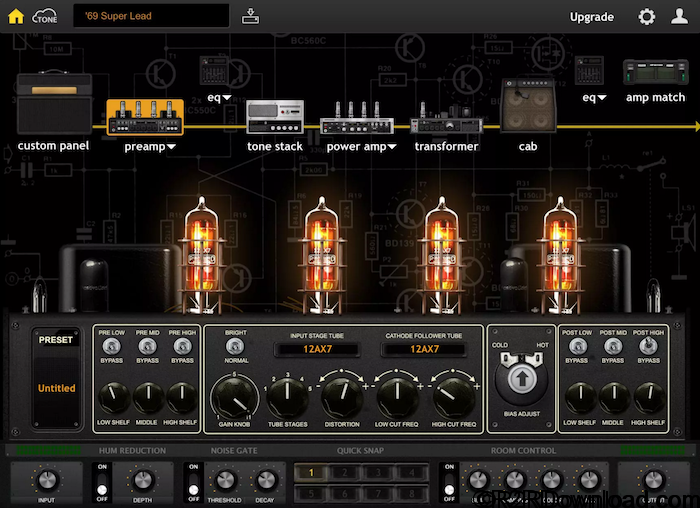Select the cab speaker cabinet icon
Viewport: 700px width, 508px height.
coord(529,106)
